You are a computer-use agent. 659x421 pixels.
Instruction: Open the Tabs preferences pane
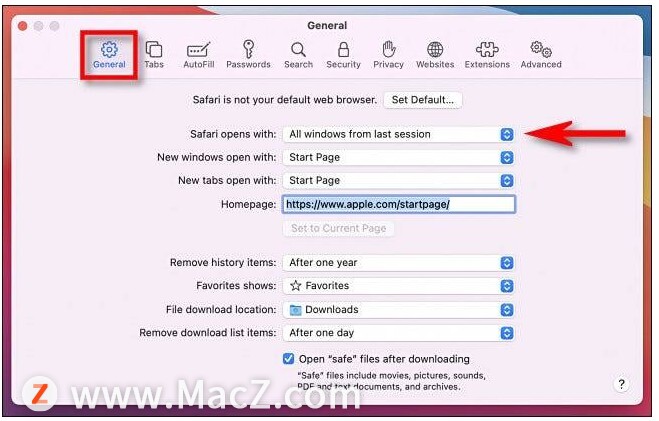(x=154, y=55)
